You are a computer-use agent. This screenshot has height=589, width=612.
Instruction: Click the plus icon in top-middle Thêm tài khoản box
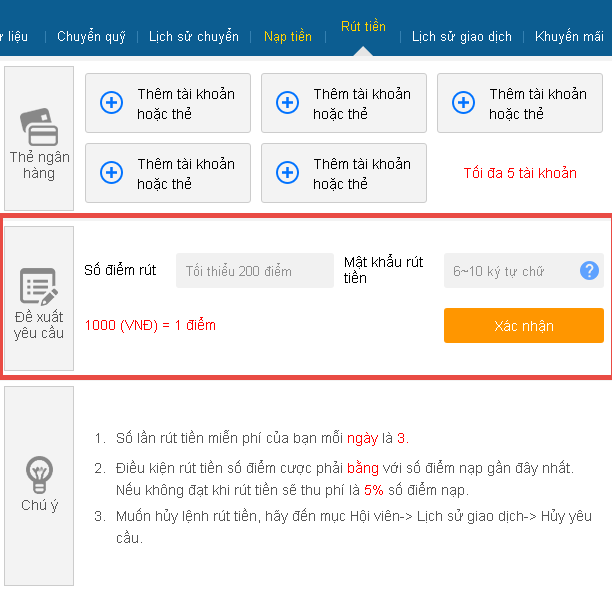tap(287, 102)
